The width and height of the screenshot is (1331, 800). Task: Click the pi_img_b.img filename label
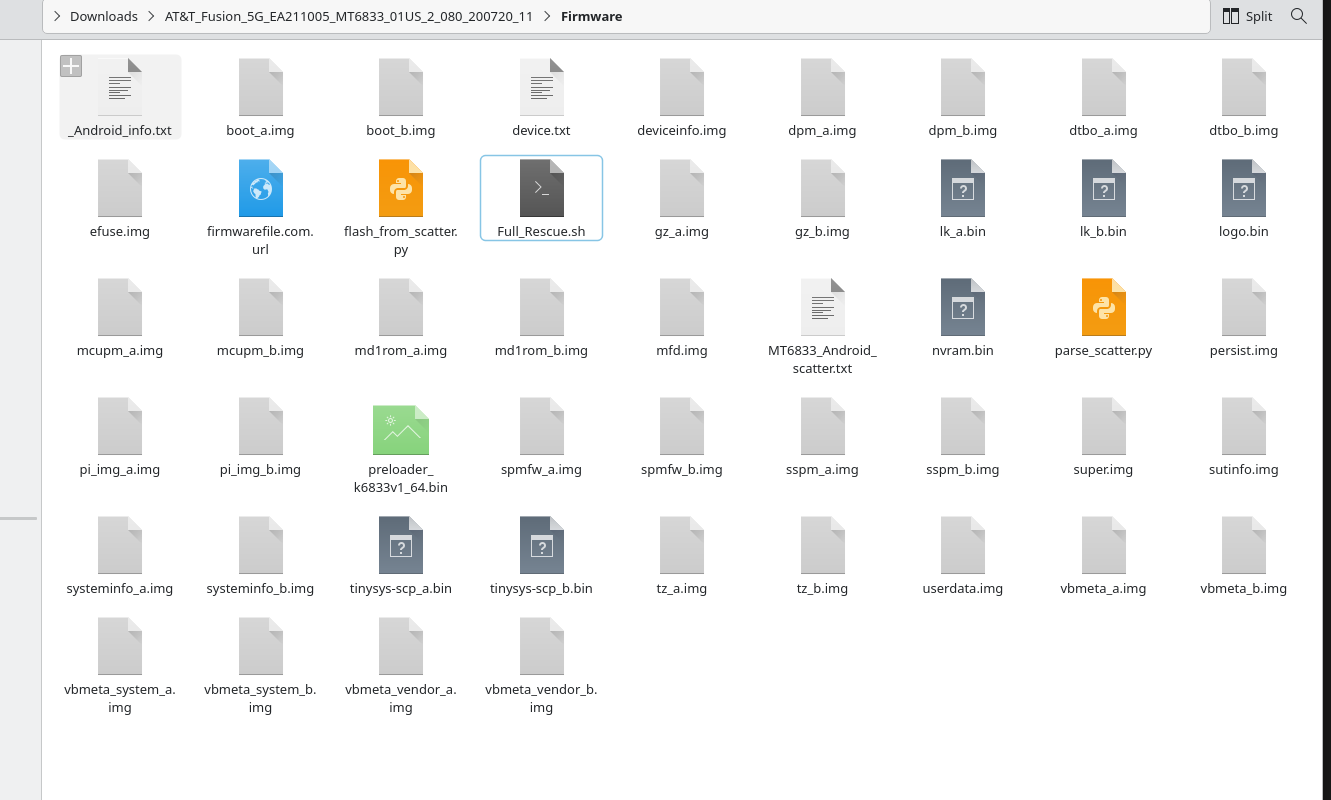click(260, 469)
